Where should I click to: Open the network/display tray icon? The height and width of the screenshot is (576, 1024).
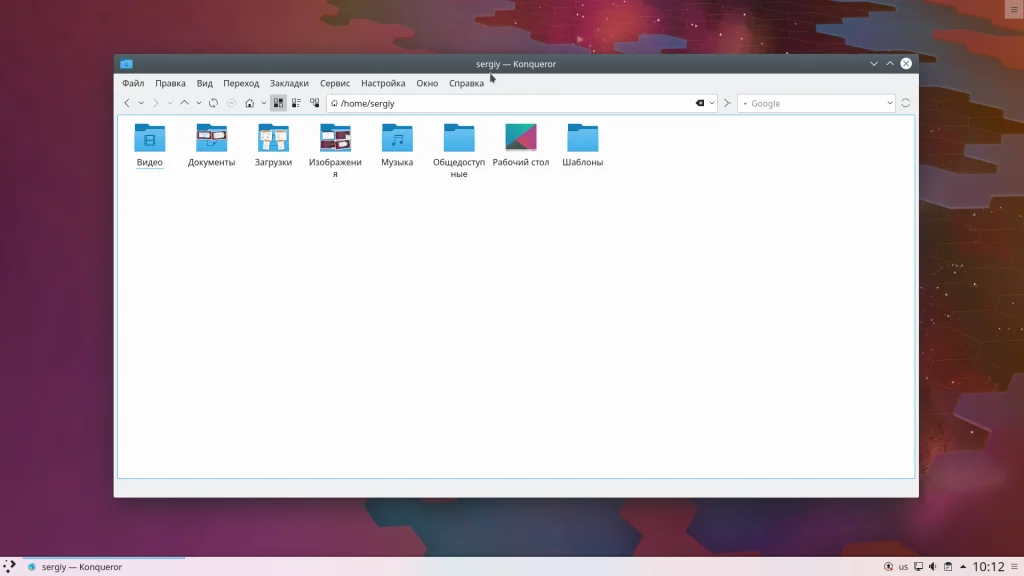918,567
